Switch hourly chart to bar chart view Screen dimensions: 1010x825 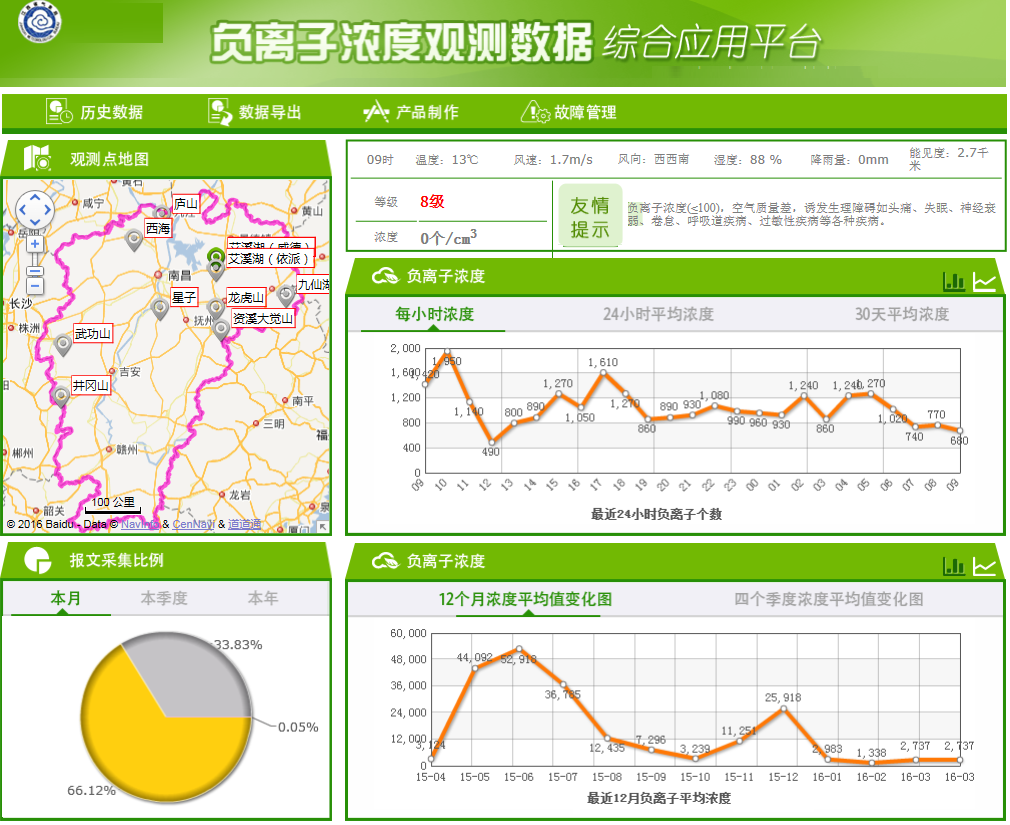click(x=954, y=282)
